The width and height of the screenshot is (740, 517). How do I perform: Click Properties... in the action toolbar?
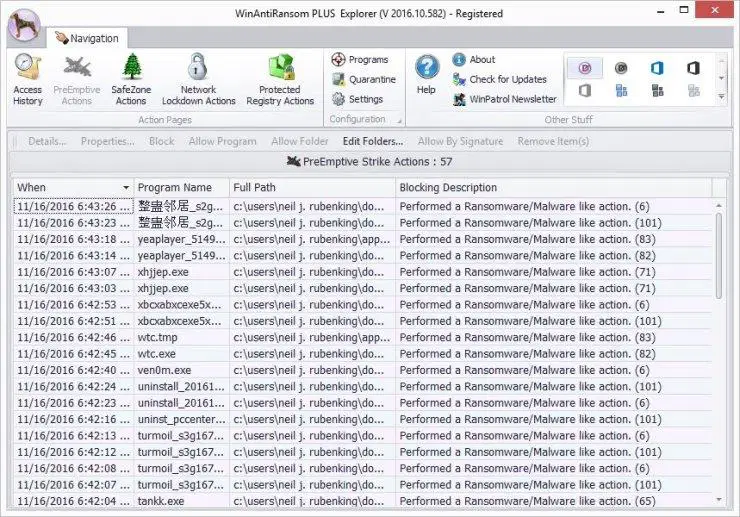pos(108,141)
